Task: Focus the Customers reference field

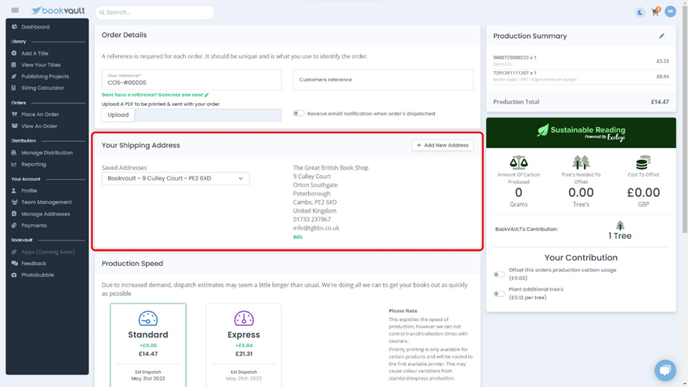Action: coord(383,80)
